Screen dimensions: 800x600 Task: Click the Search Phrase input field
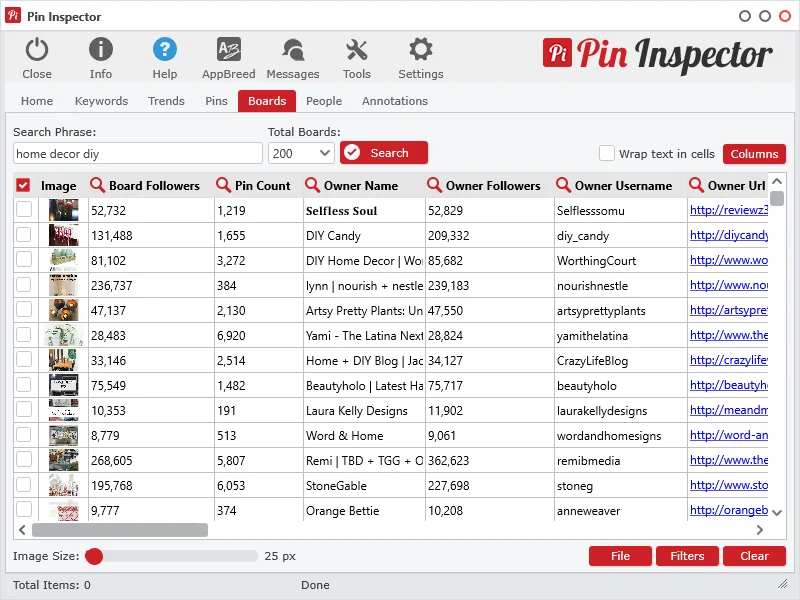138,153
